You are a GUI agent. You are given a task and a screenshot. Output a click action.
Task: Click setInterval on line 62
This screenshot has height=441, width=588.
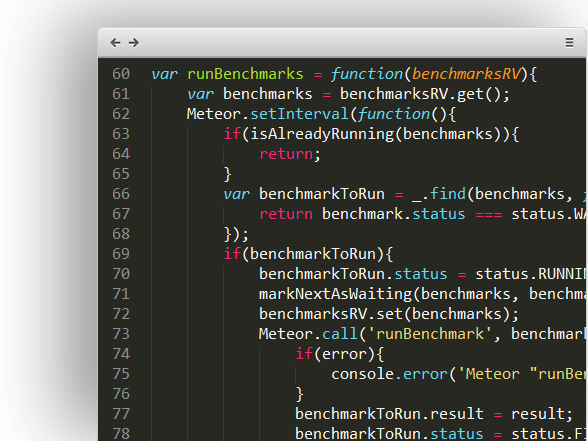point(299,114)
